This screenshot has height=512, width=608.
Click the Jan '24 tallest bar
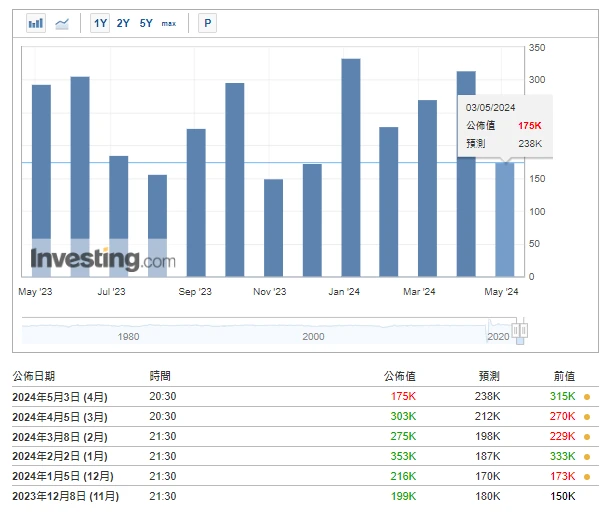point(351,168)
